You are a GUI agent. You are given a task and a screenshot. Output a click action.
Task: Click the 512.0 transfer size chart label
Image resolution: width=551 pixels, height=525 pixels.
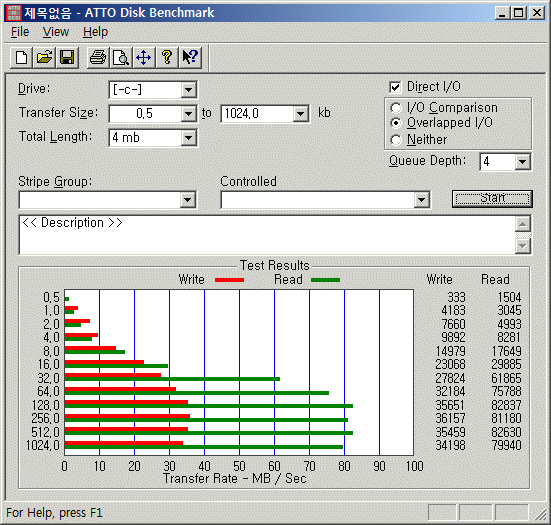(45, 432)
